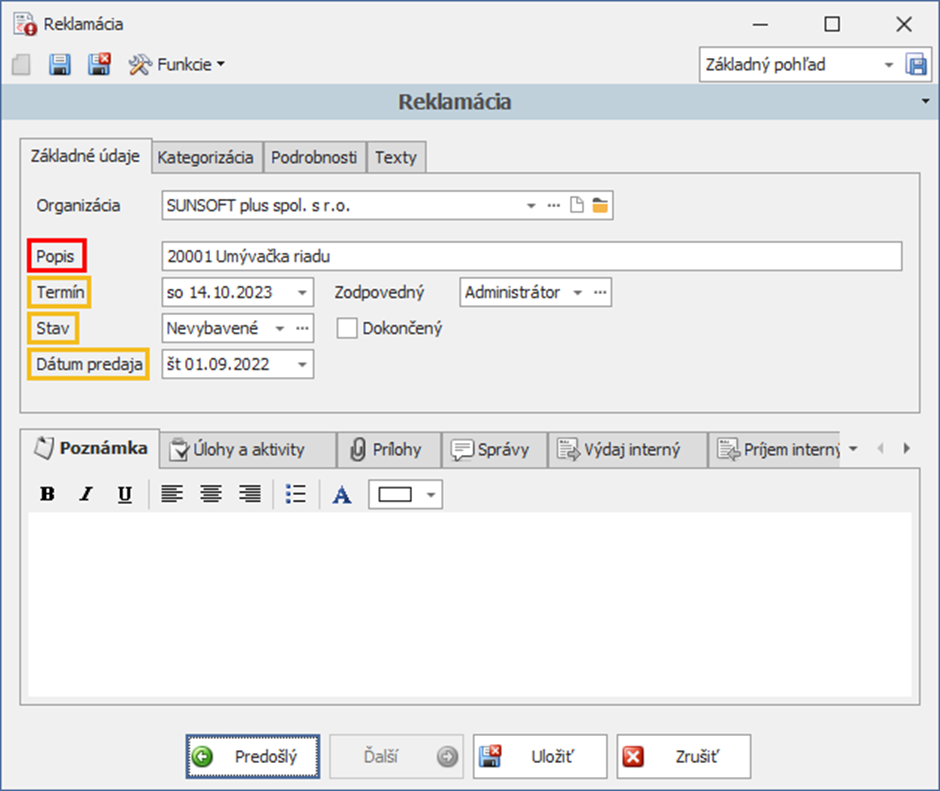
Task: Enable the Dokončený checkbox
Action: point(347,328)
